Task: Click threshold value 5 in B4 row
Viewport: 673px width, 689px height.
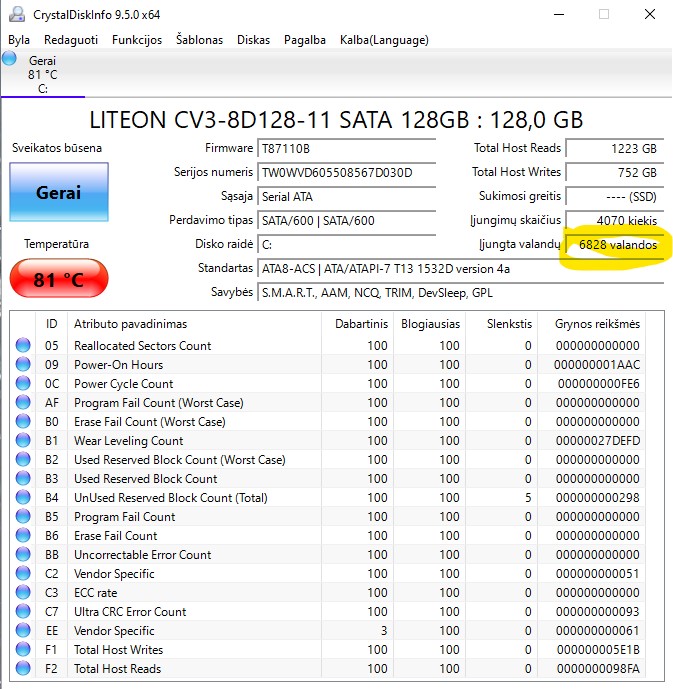Action: [x=528, y=497]
